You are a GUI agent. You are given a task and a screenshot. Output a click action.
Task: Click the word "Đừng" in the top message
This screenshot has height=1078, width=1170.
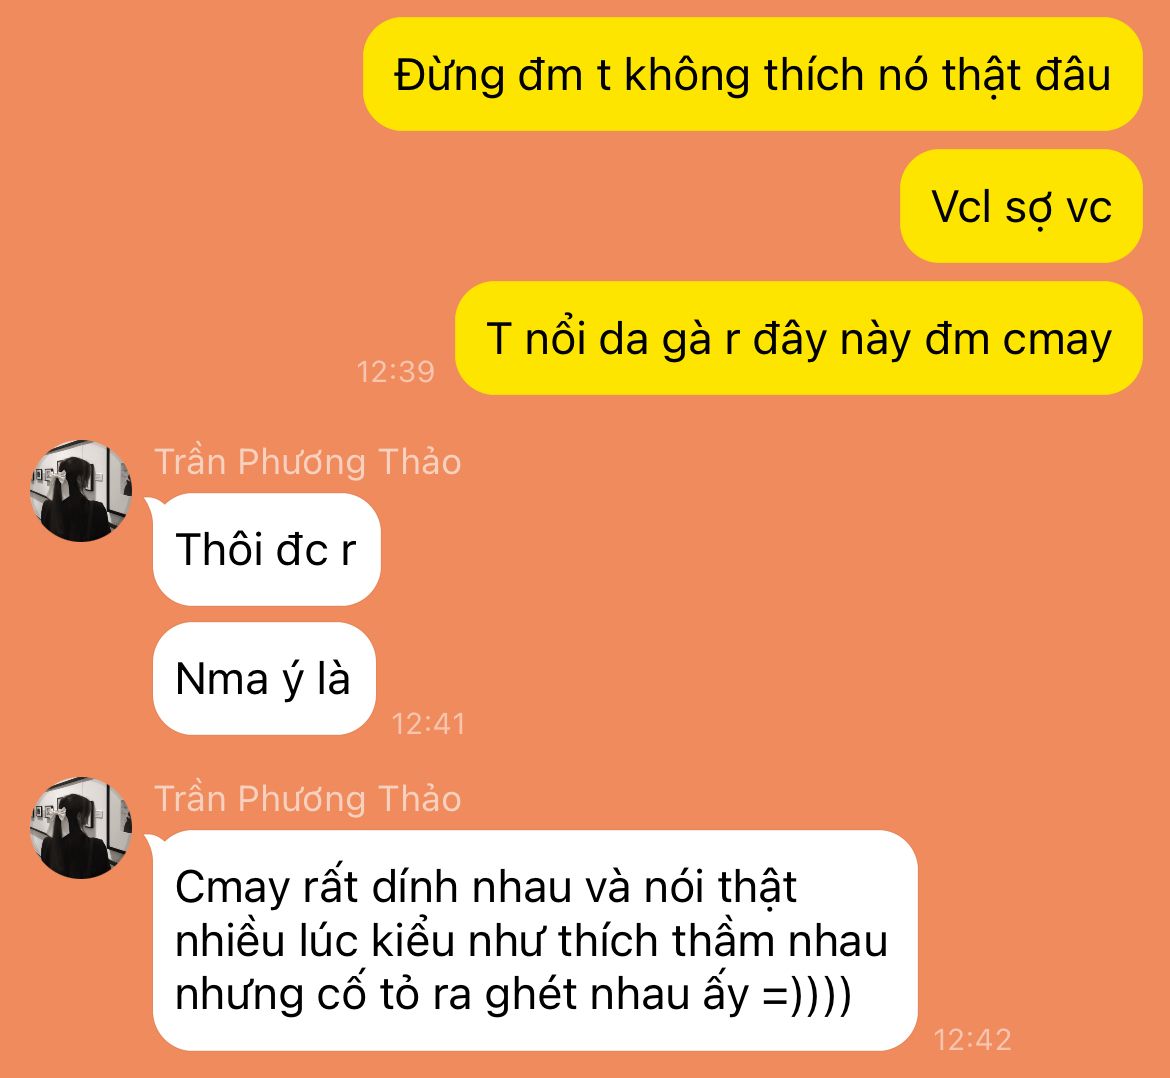click(449, 76)
